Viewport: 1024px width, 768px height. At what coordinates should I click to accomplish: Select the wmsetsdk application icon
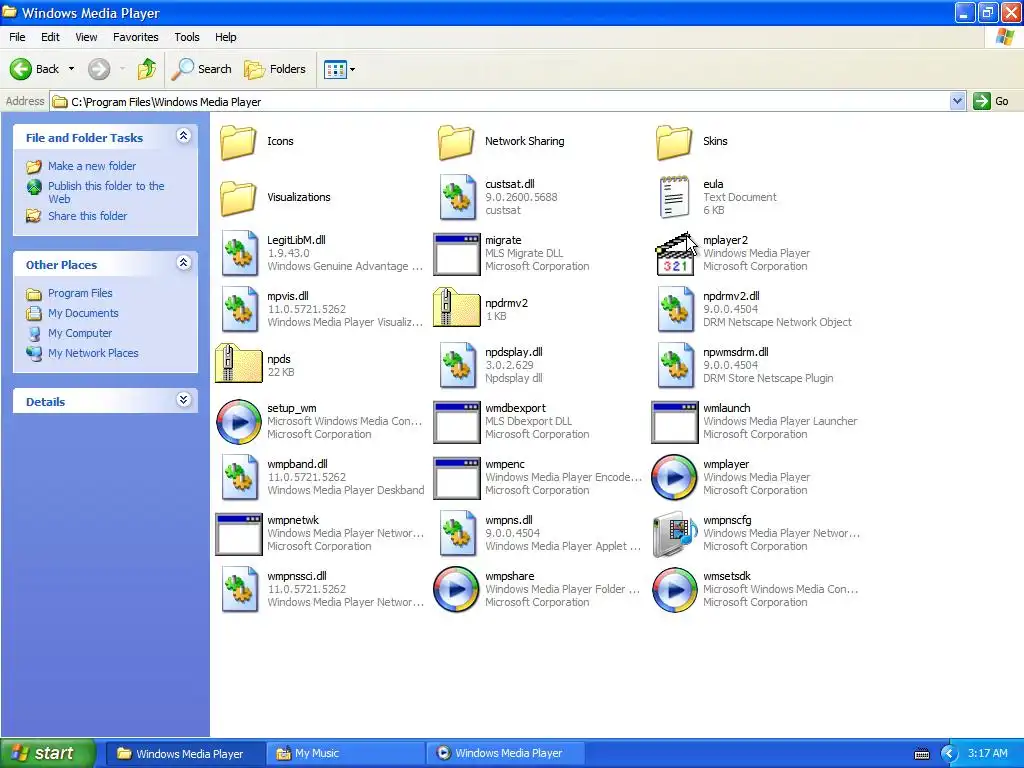coord(675,590)
